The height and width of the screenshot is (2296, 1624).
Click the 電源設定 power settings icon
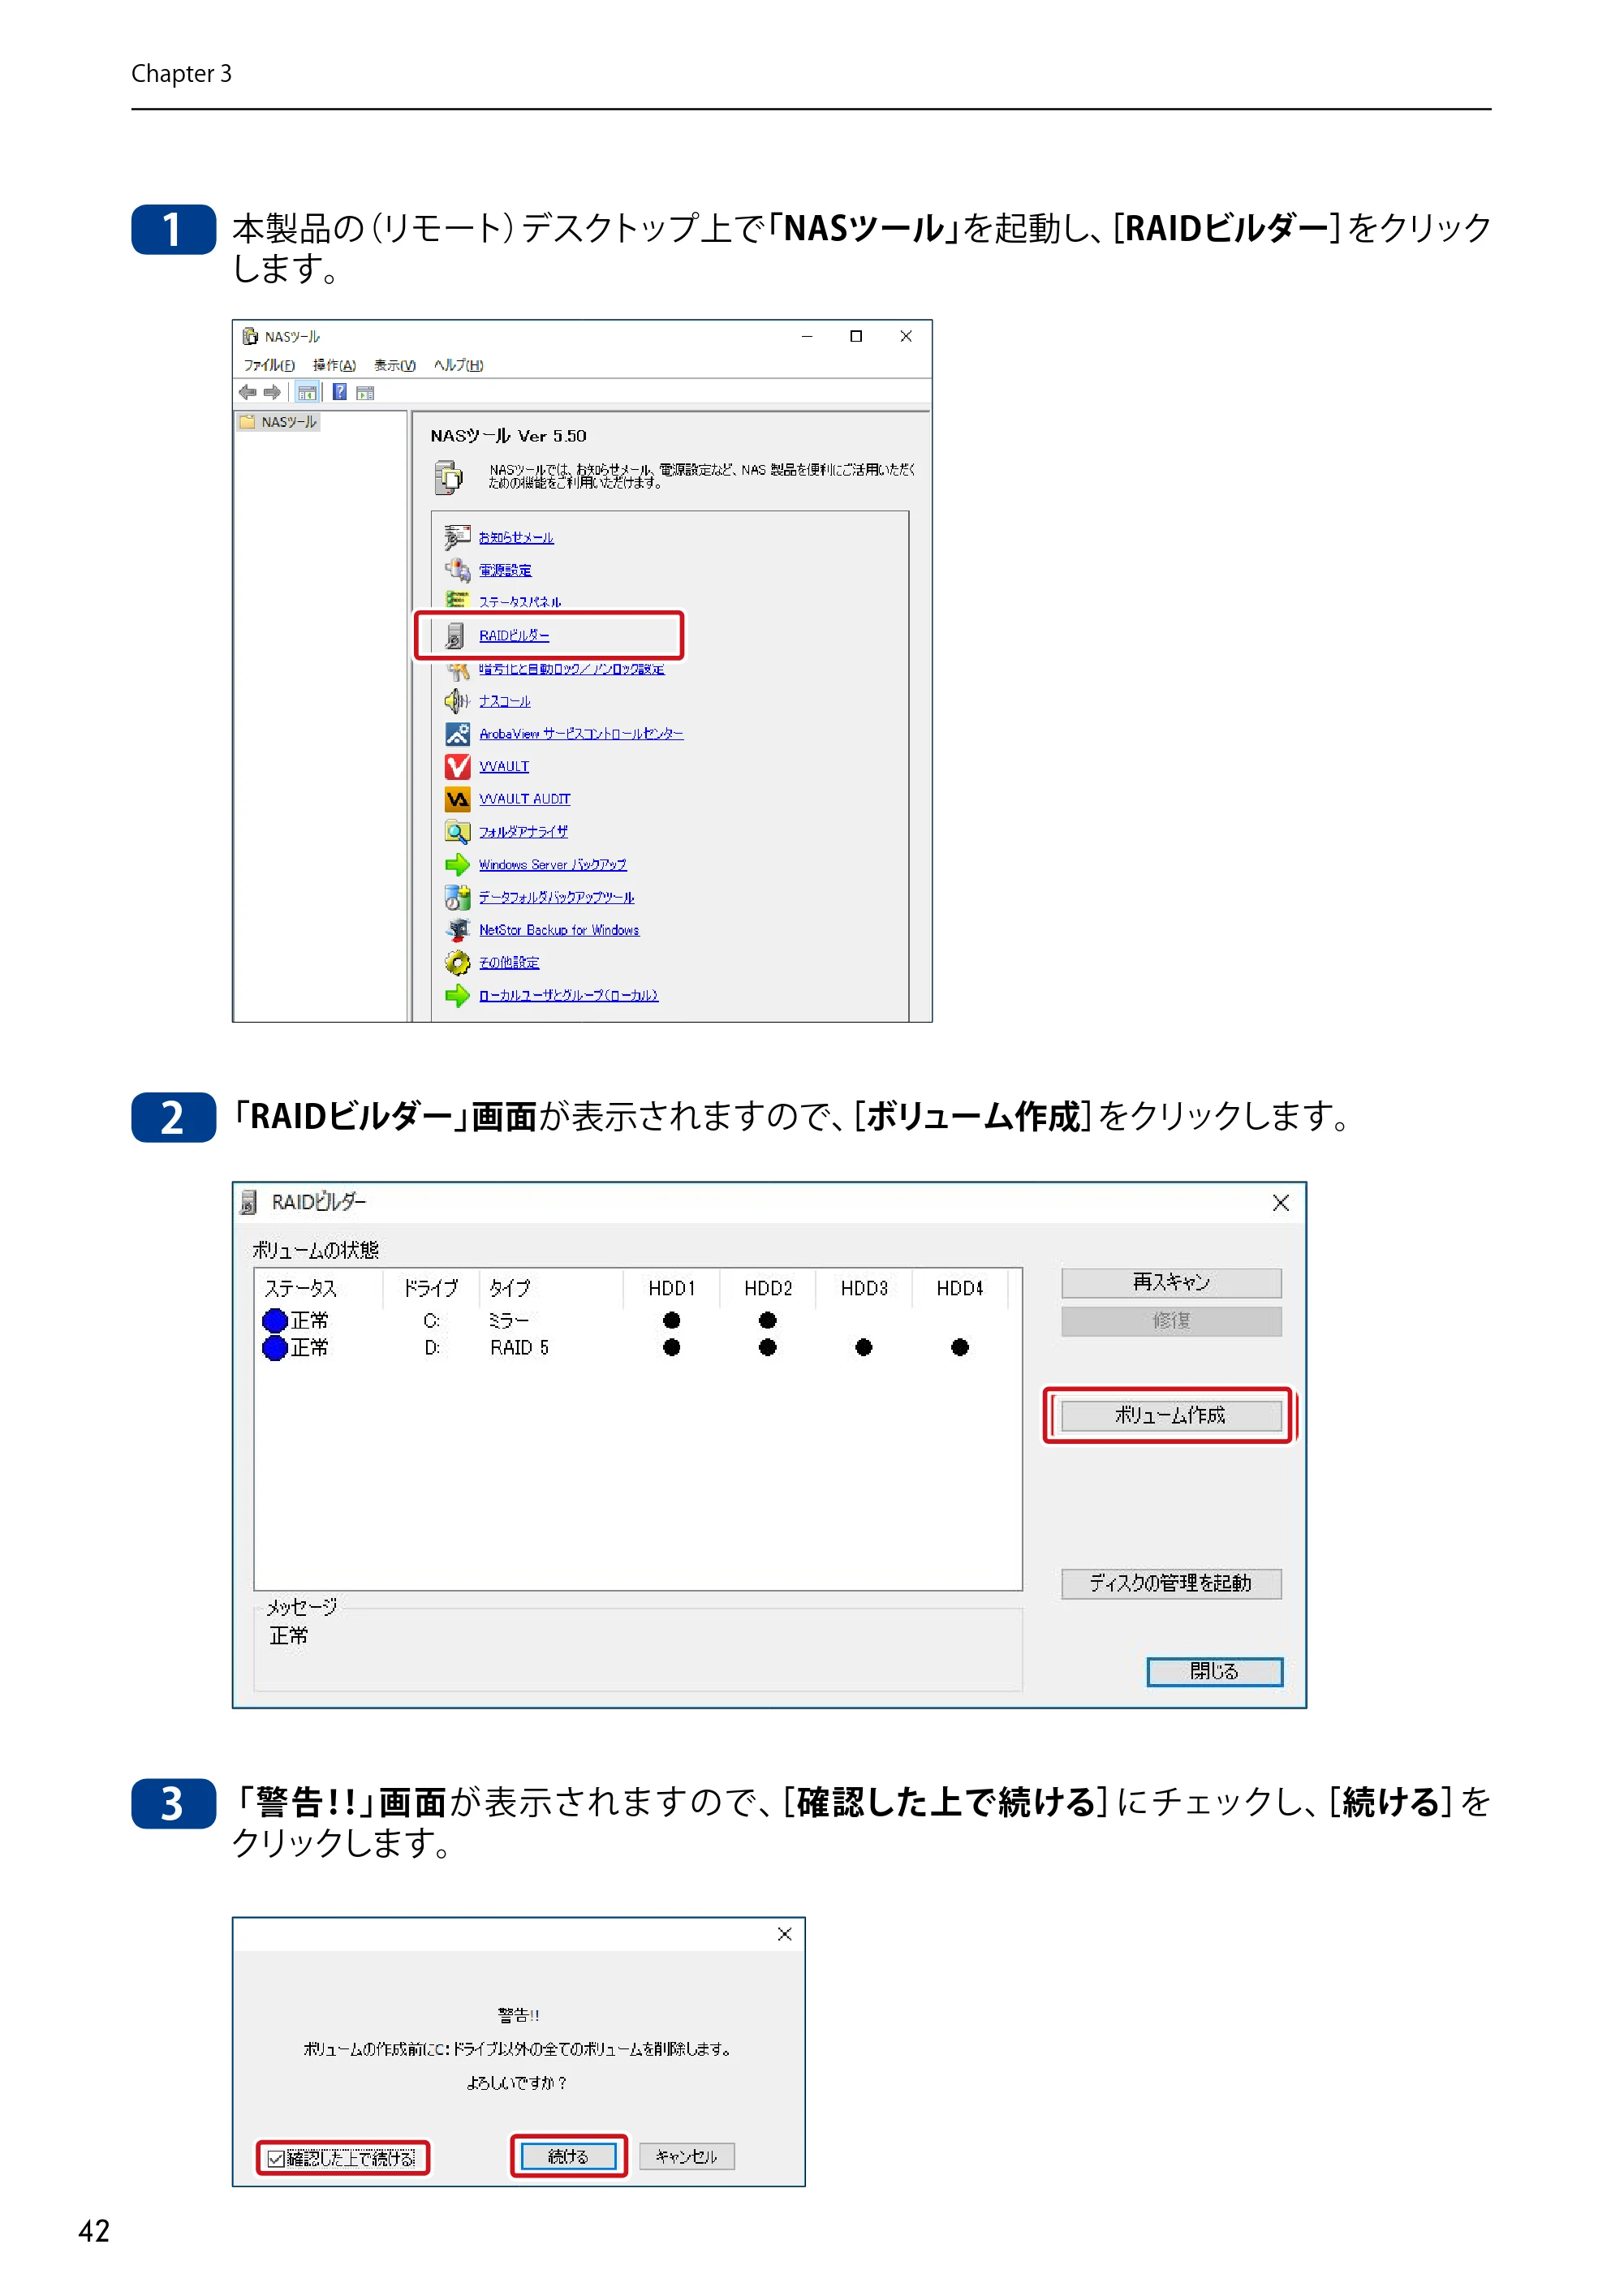click(457, 570)
